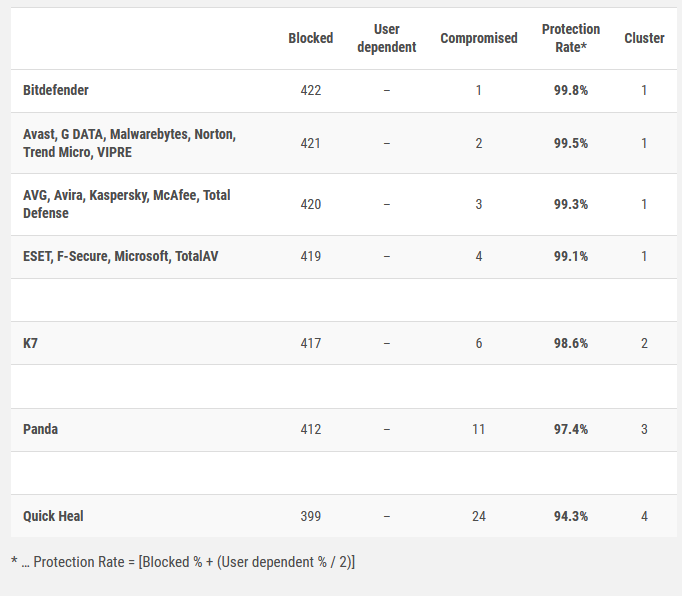
Task: Select the 94.3% protection rate value
Action: pyautogui.click(x=571, y=516)
